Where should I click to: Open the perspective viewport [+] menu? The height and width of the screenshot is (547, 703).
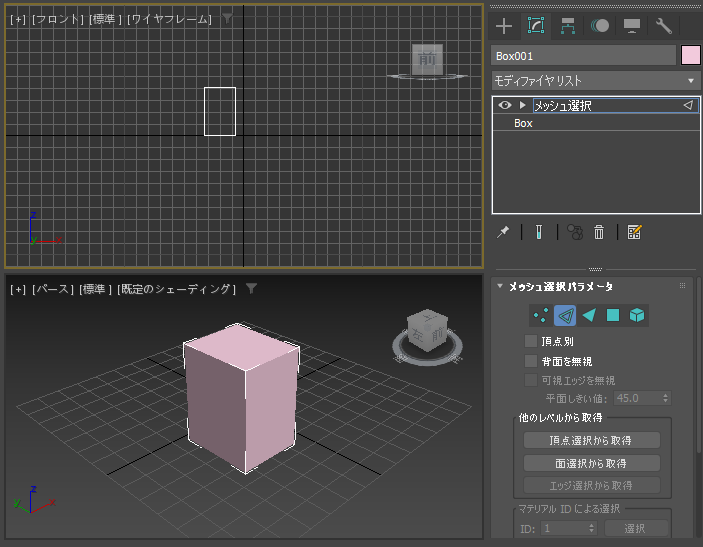17,289
